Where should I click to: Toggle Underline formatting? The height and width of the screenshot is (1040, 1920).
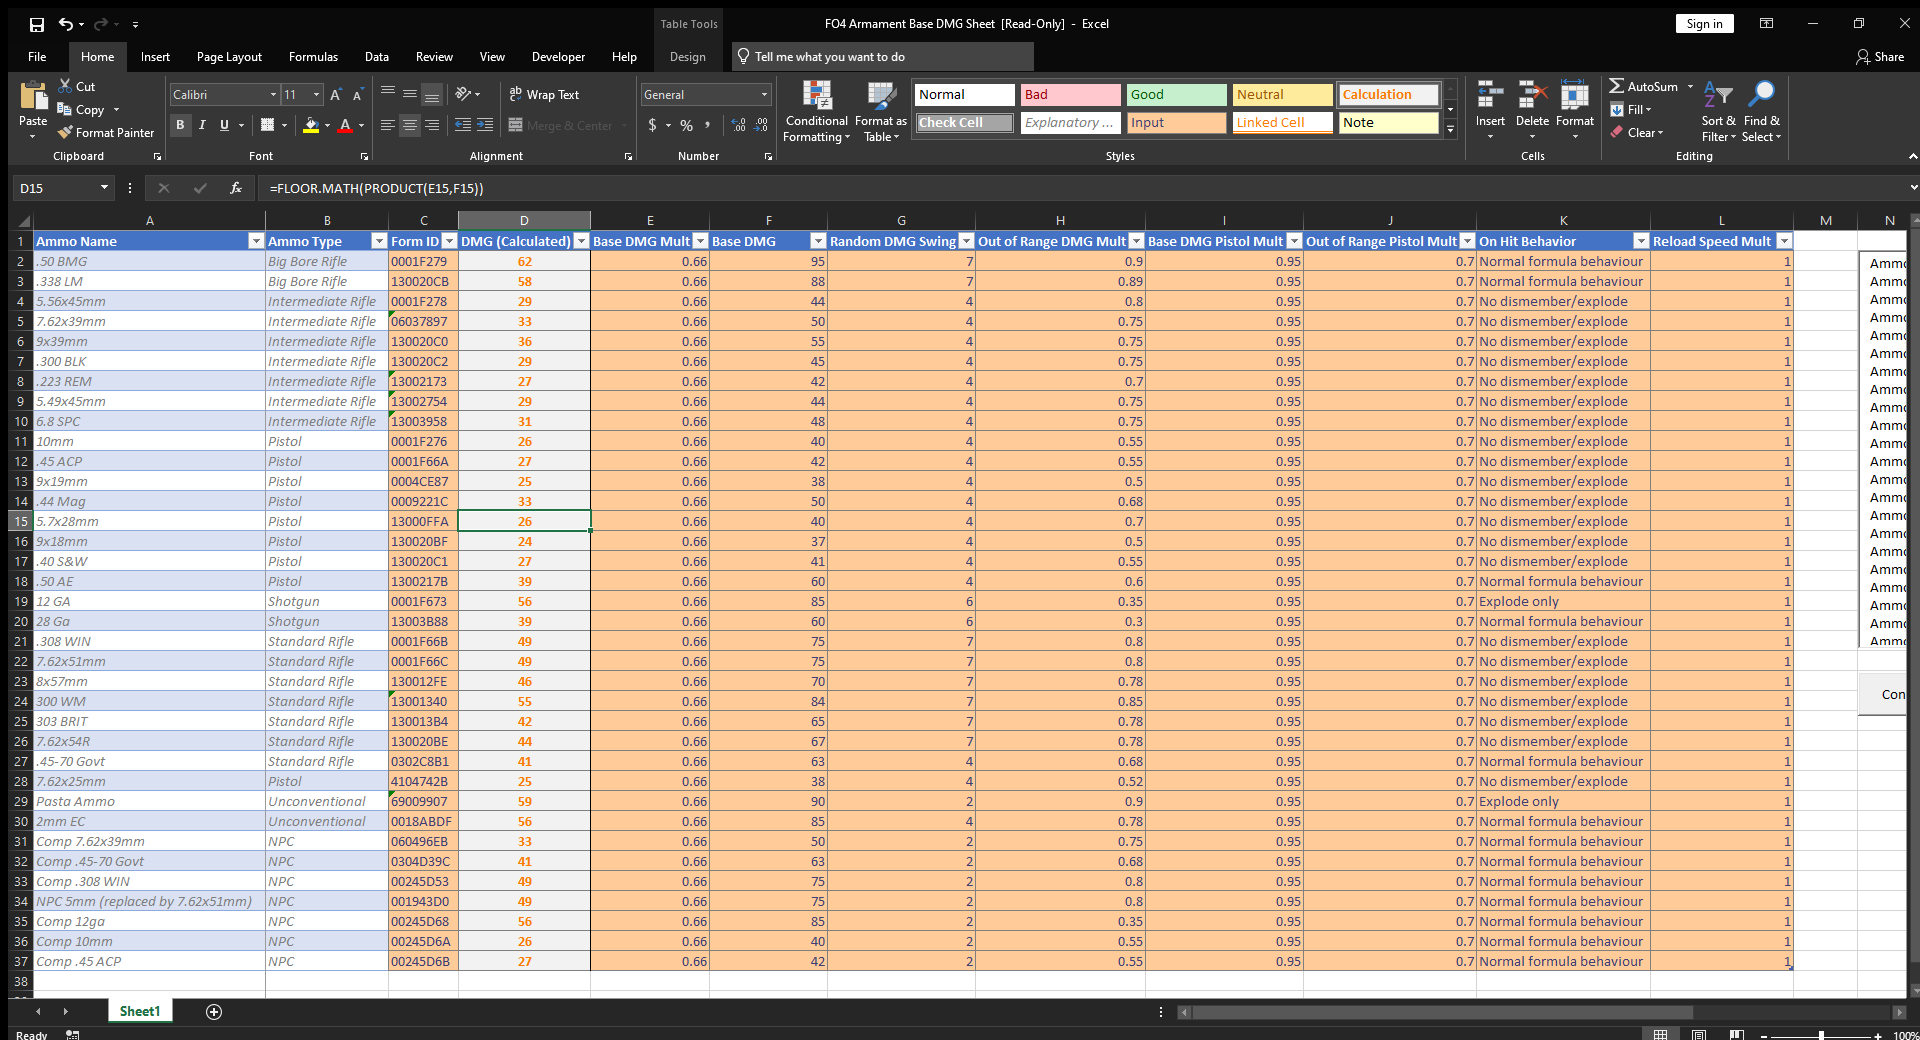coord(224,125)
